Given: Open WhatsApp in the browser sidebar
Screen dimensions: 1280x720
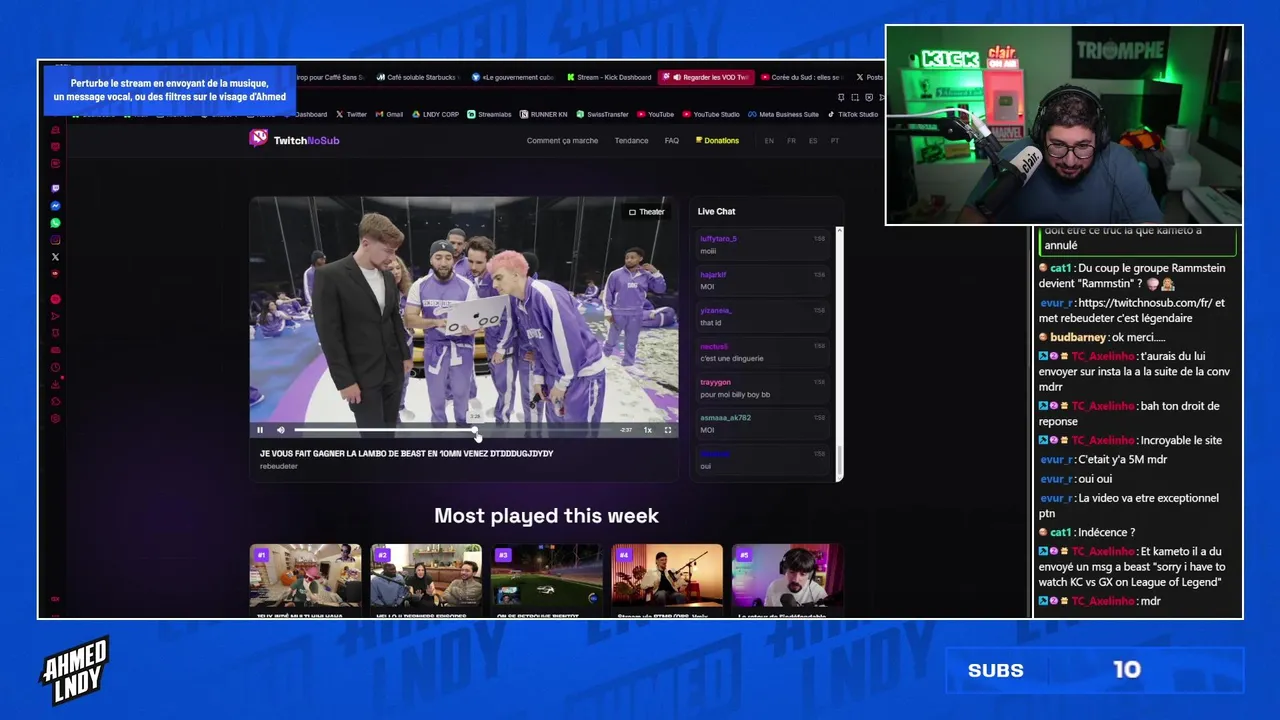Looking at the screenshot, I should [x=55, y=222].
